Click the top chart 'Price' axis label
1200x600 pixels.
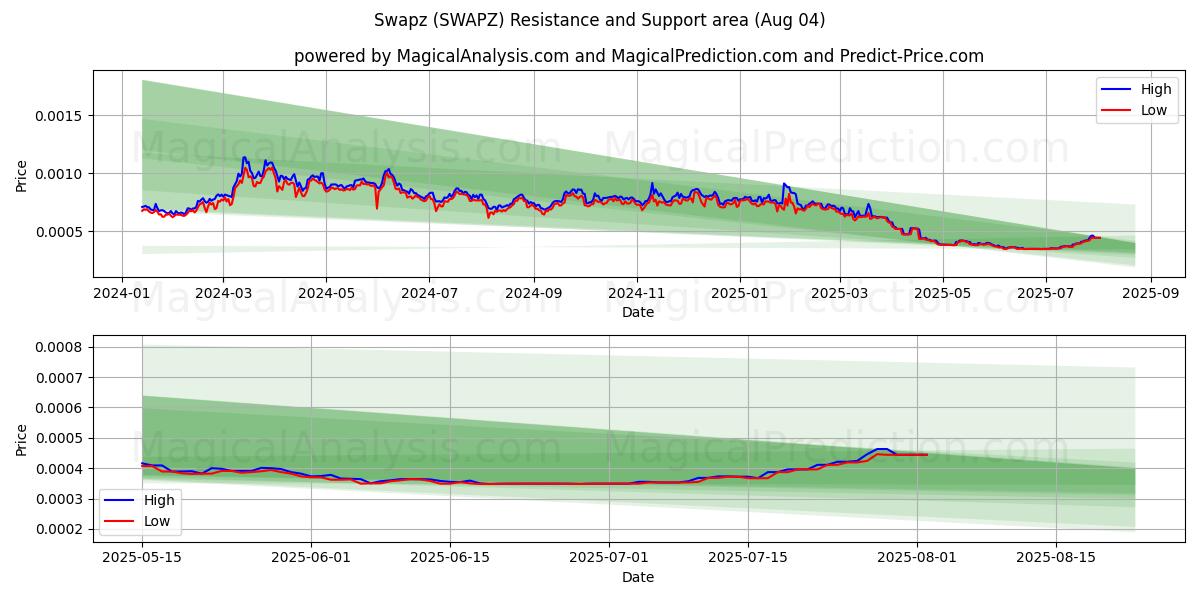22,174
